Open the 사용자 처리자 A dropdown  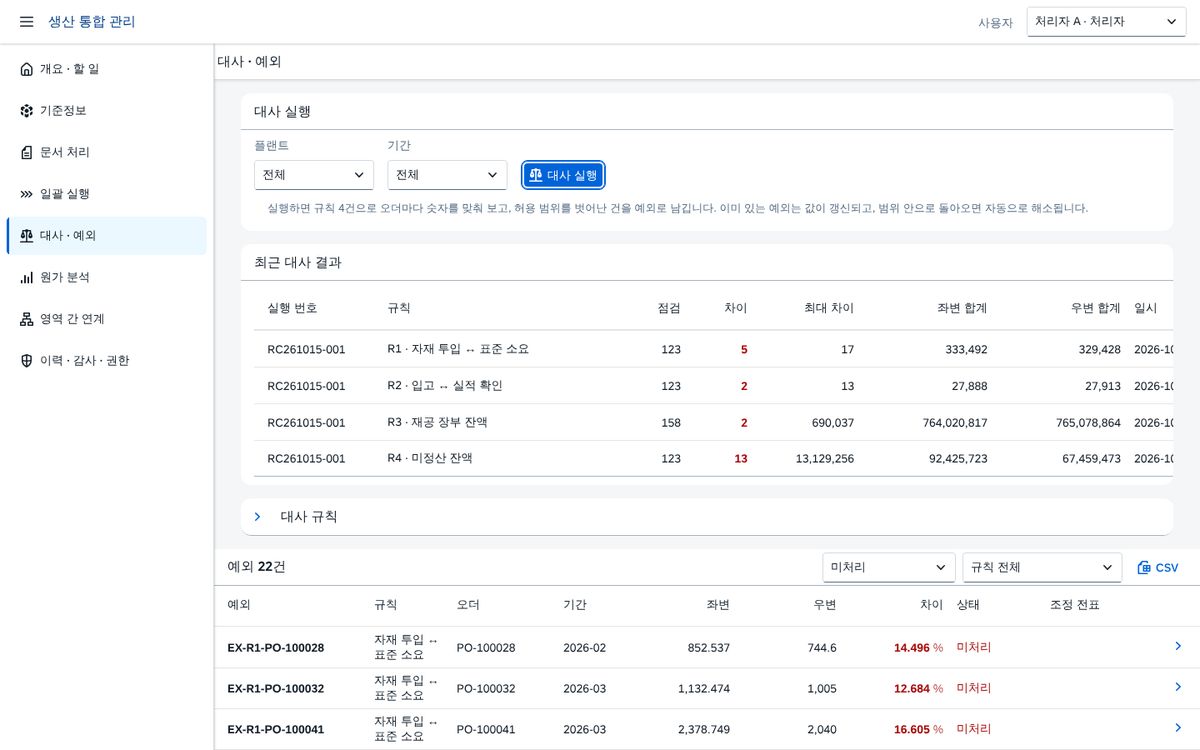[1106, 21]
